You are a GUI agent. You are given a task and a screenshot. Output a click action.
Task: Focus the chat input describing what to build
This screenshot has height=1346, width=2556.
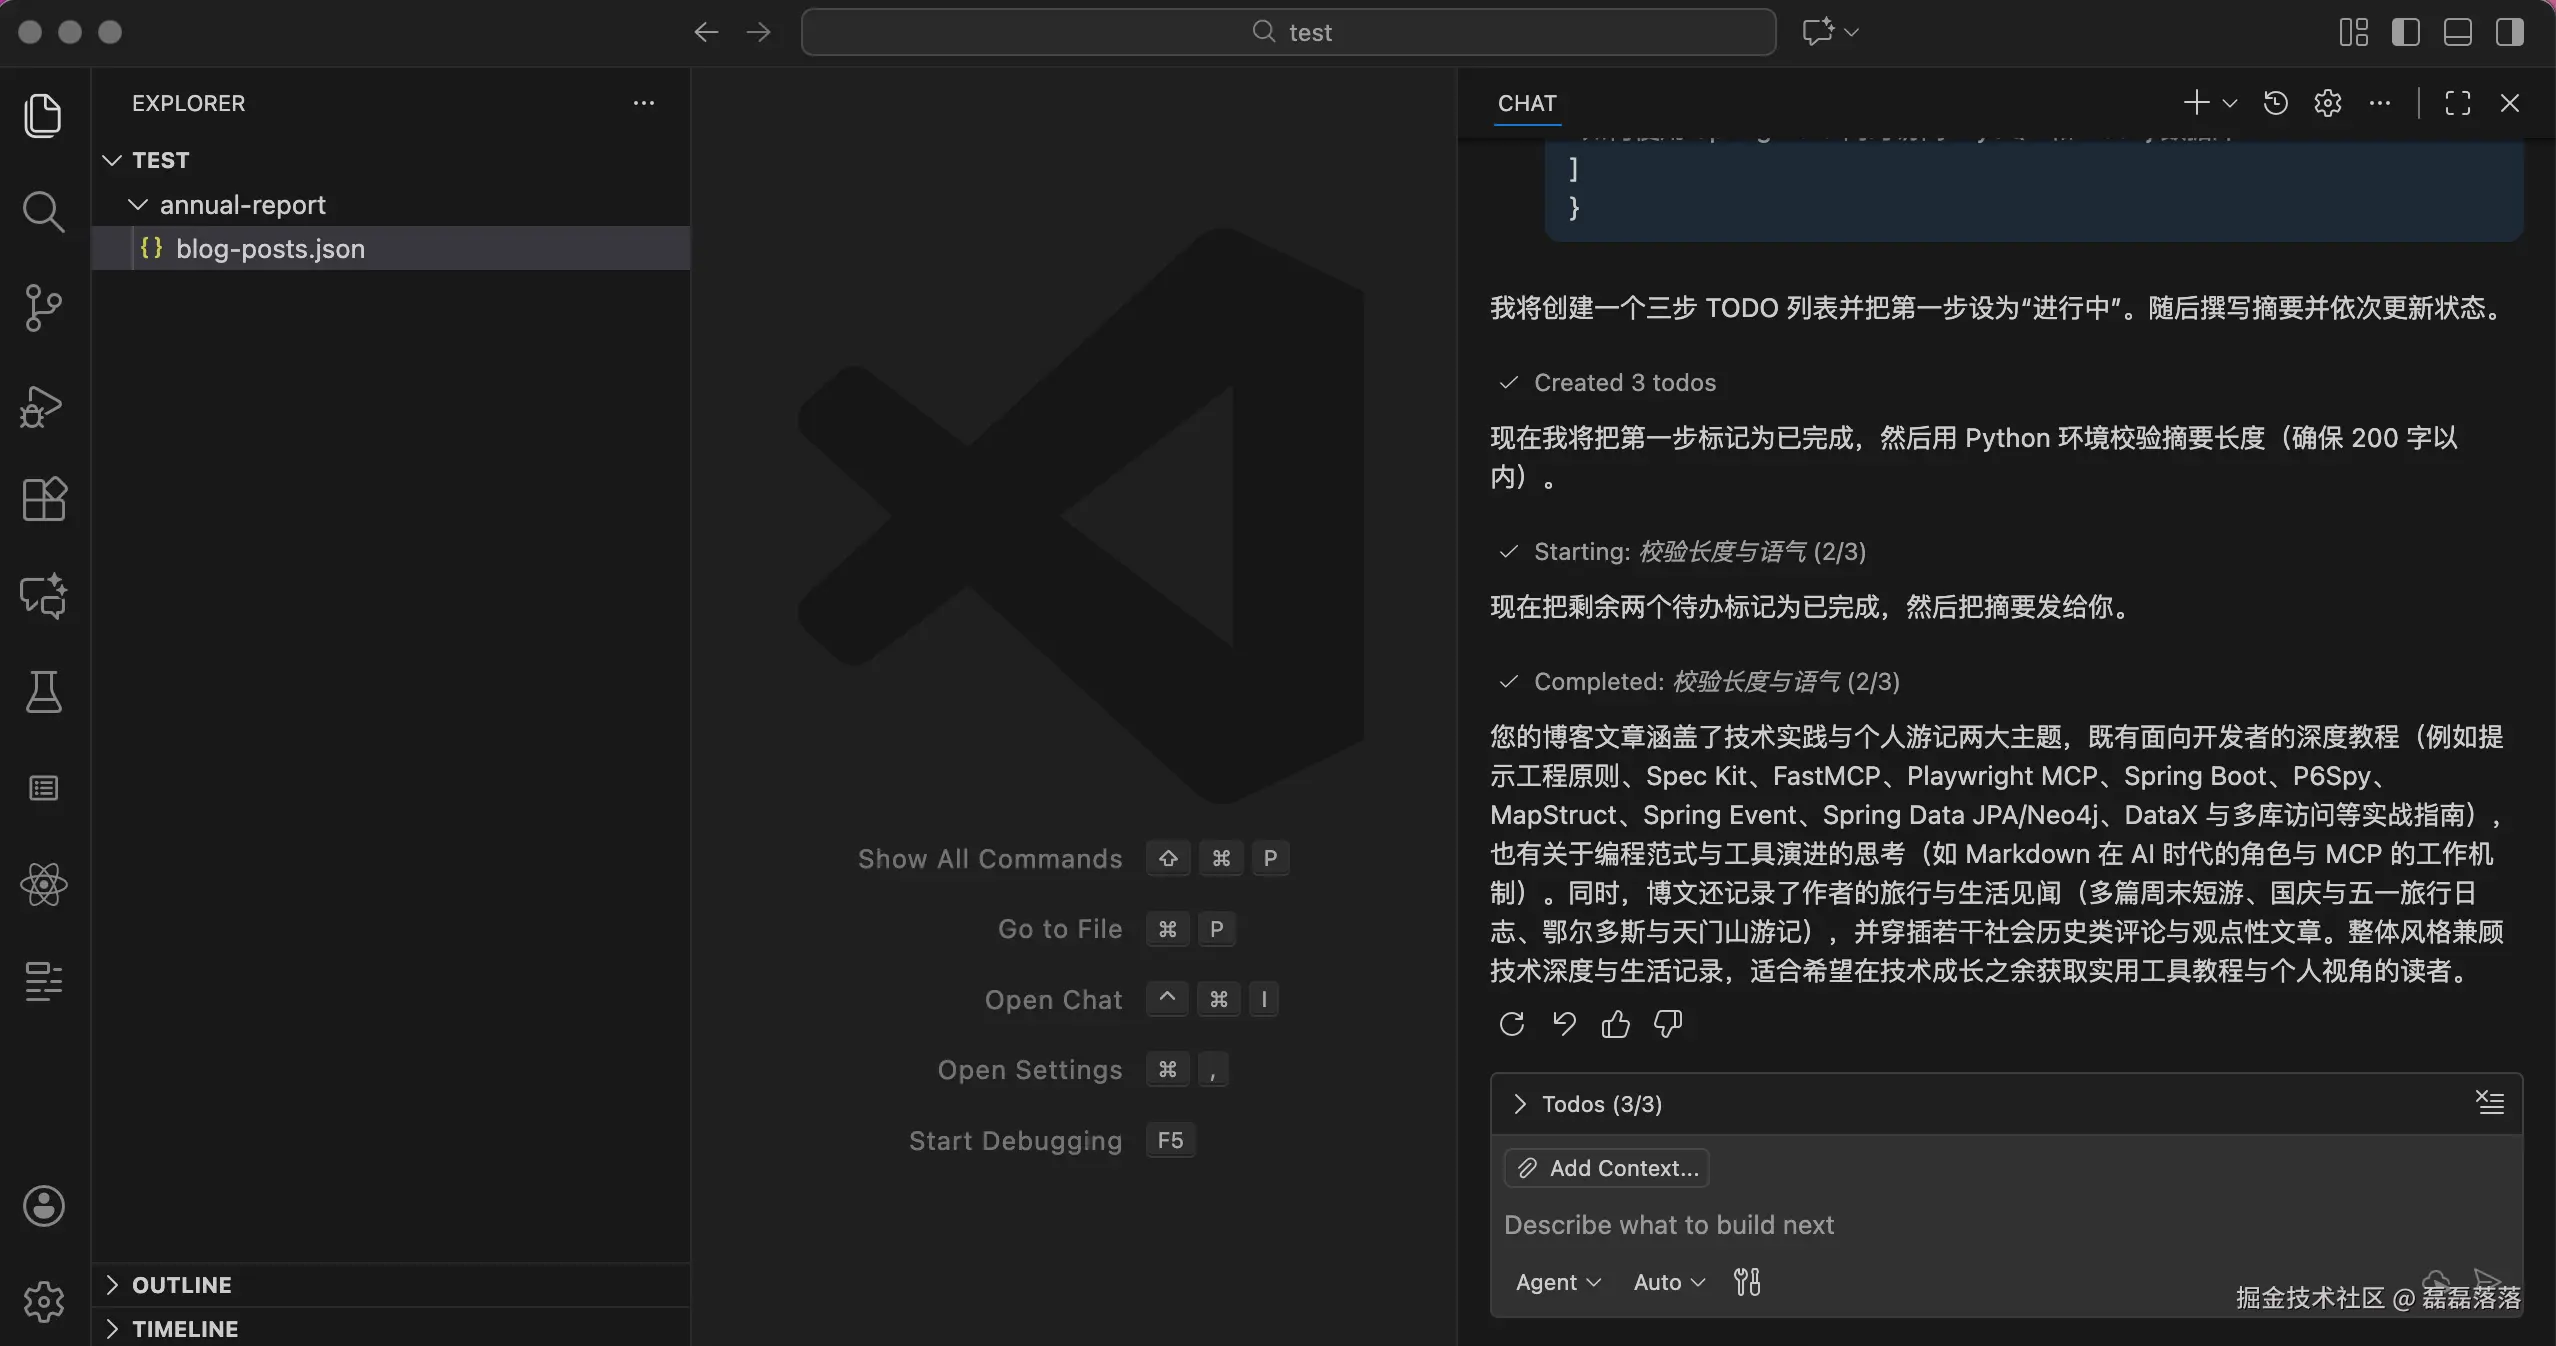click(1900, 1225)
